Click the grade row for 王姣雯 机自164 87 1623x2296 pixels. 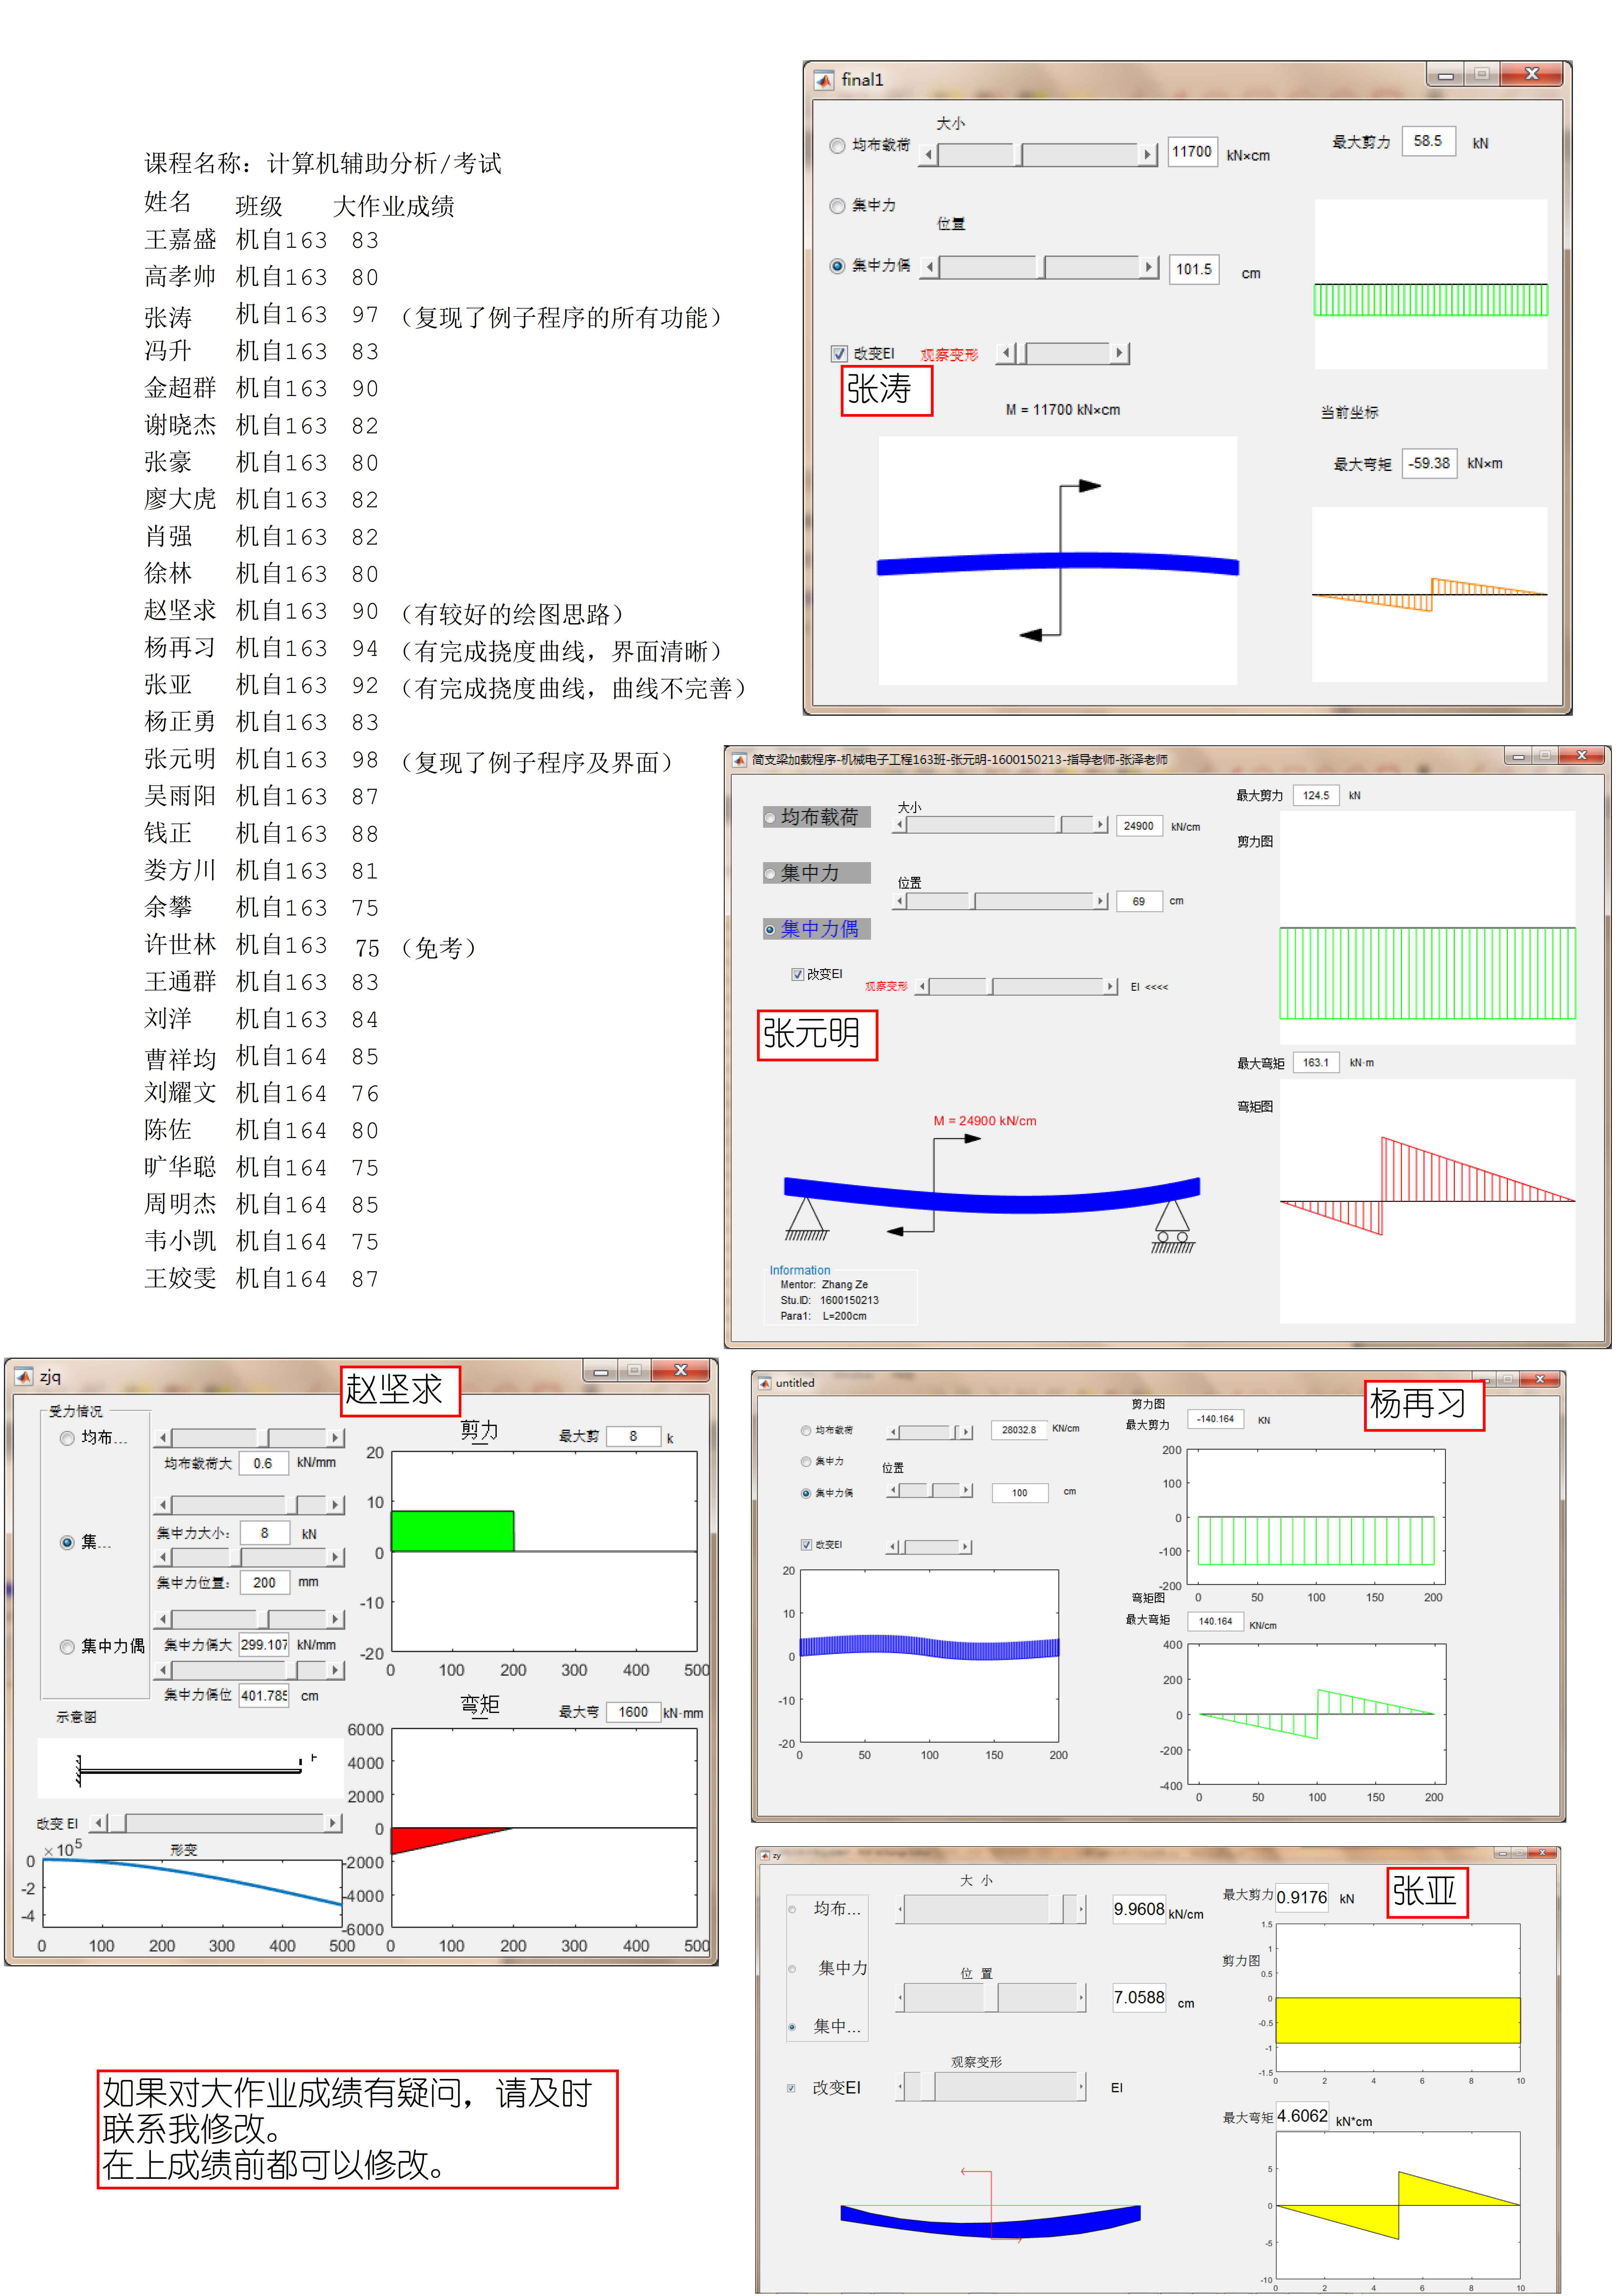coord(261,1279)
